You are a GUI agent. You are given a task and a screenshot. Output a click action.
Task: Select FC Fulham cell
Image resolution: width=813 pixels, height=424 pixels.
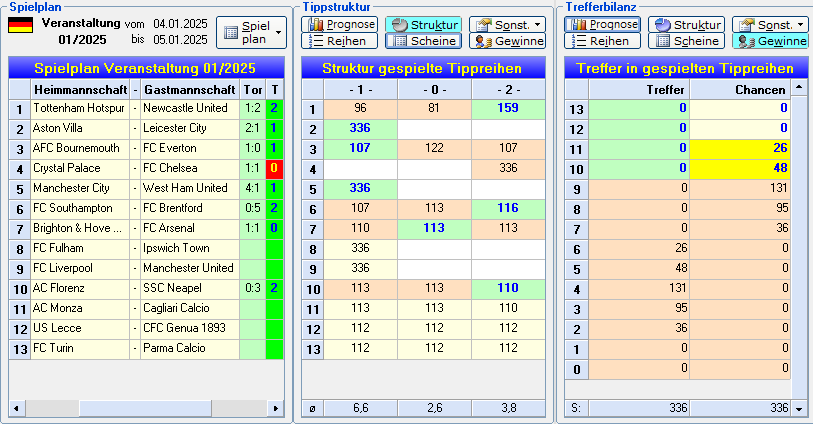(x=80, y=249)
